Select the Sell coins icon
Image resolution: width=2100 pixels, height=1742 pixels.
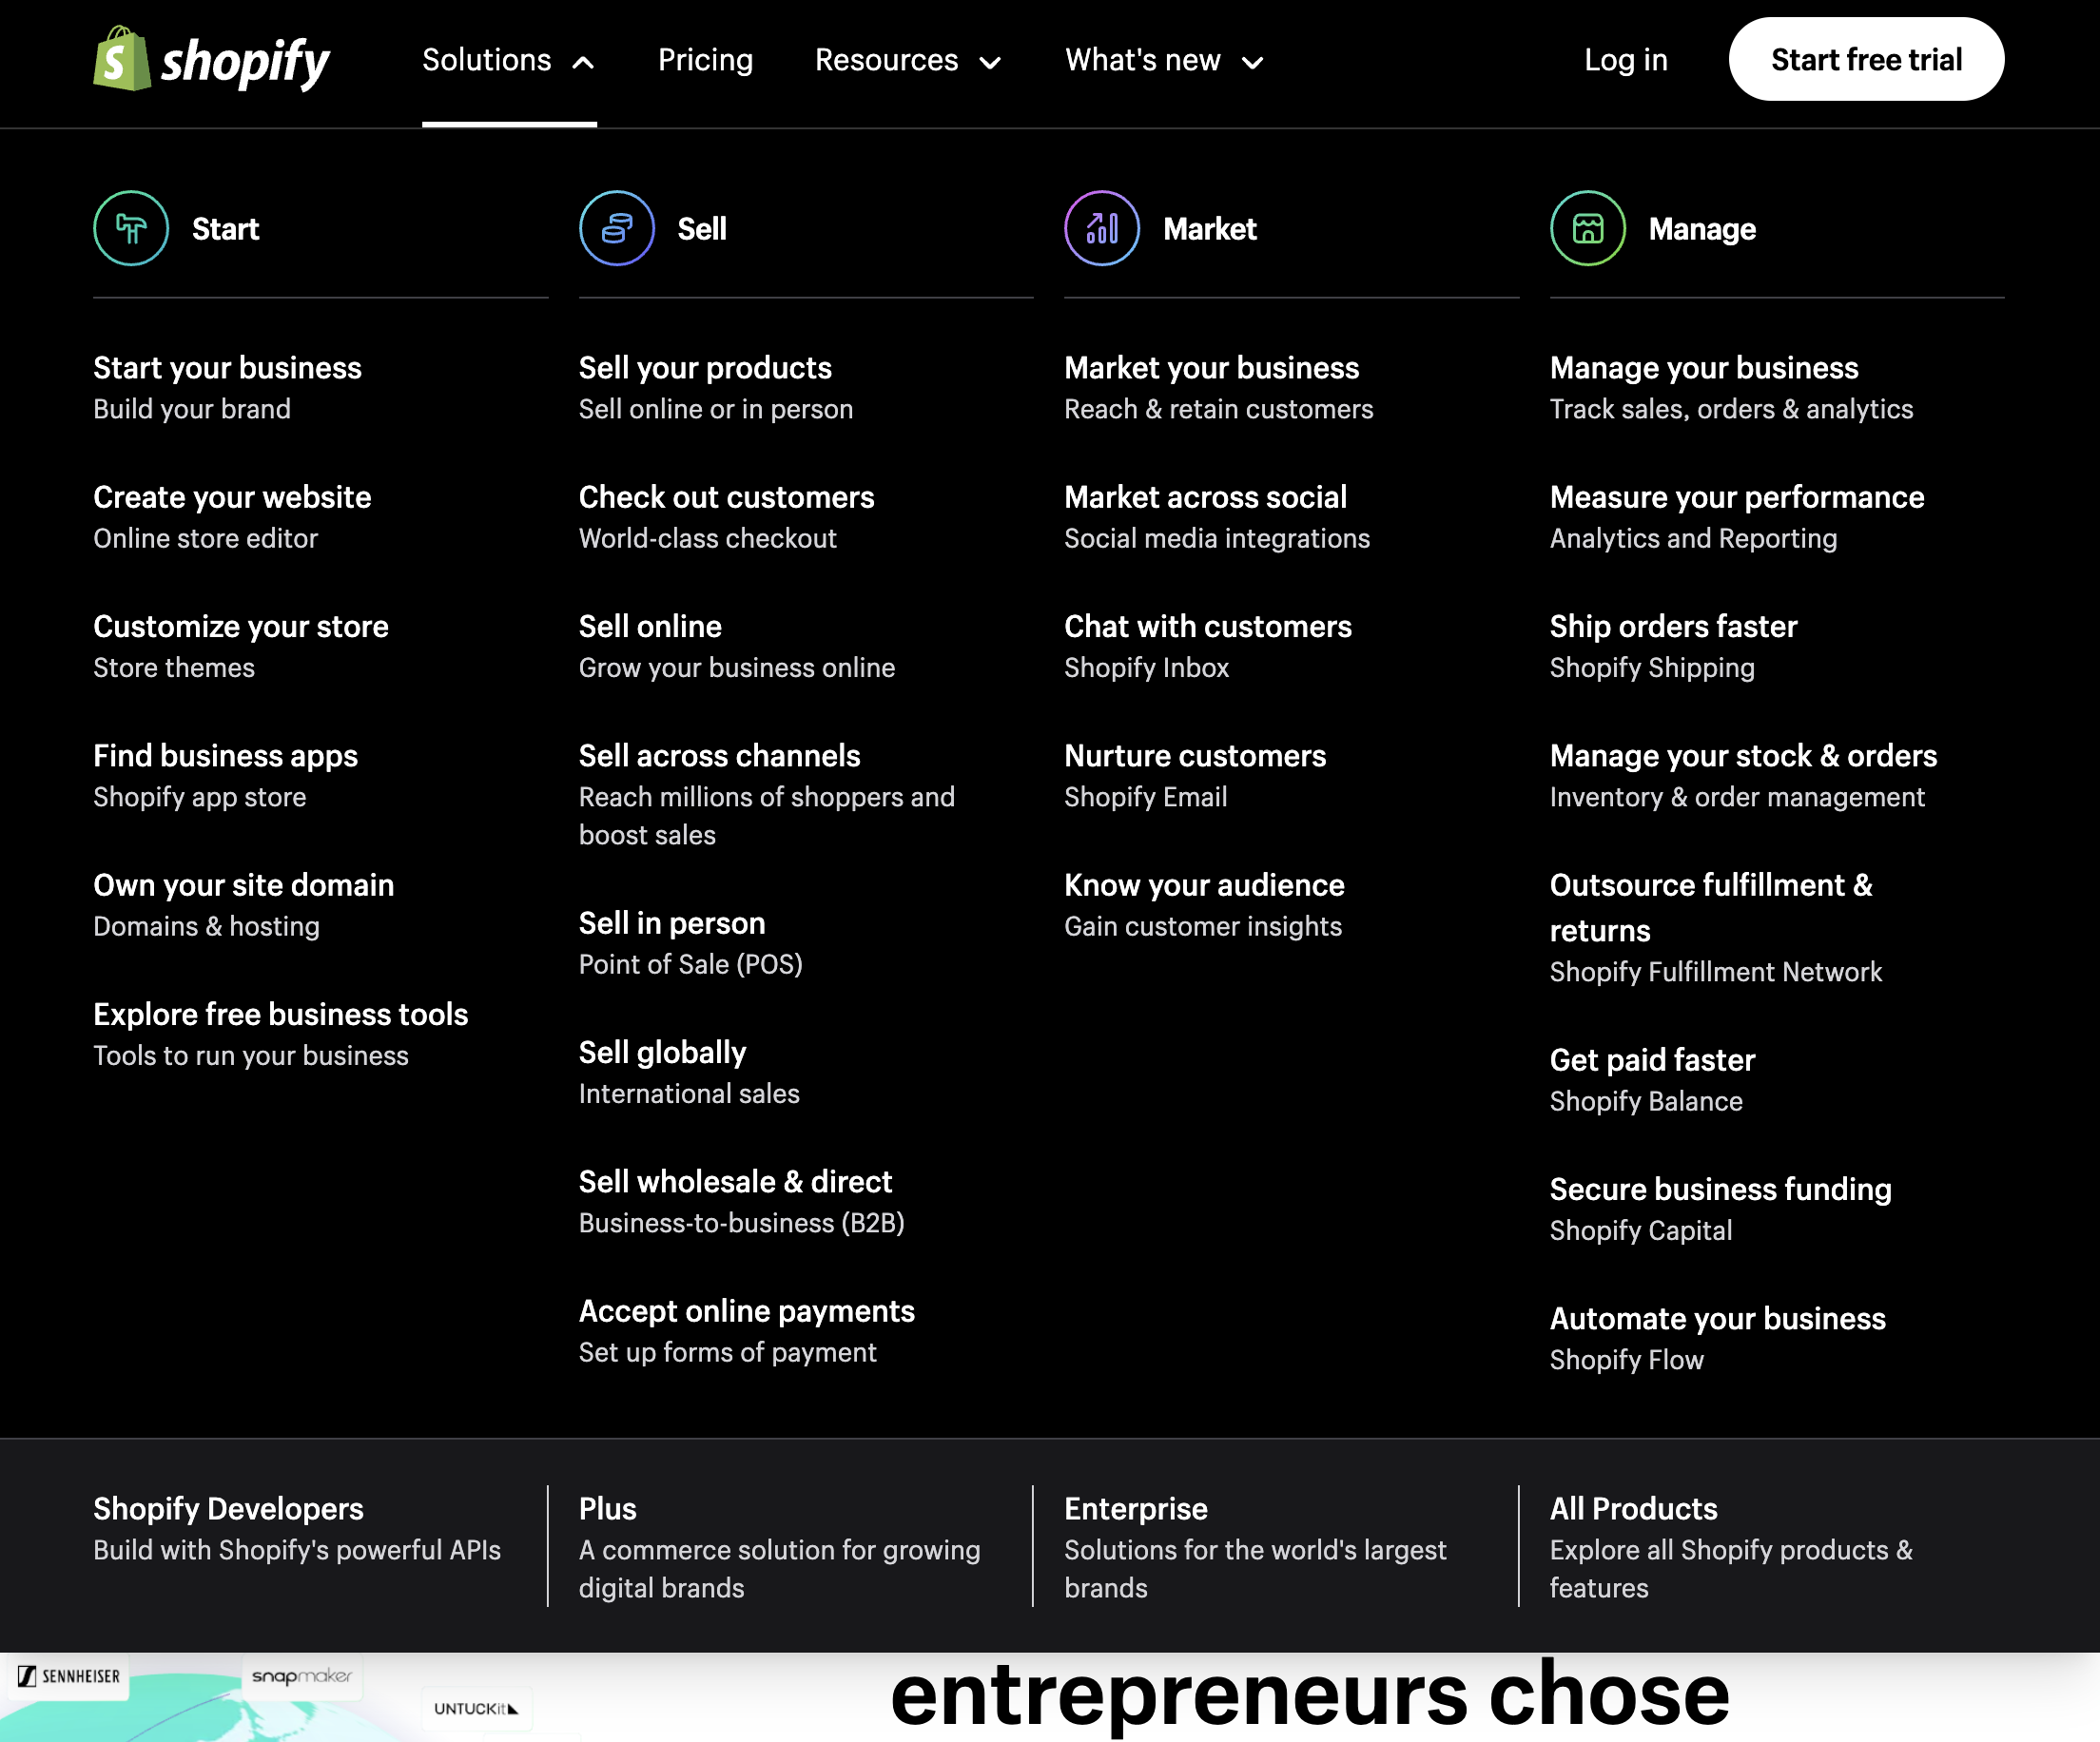point(616,228)
